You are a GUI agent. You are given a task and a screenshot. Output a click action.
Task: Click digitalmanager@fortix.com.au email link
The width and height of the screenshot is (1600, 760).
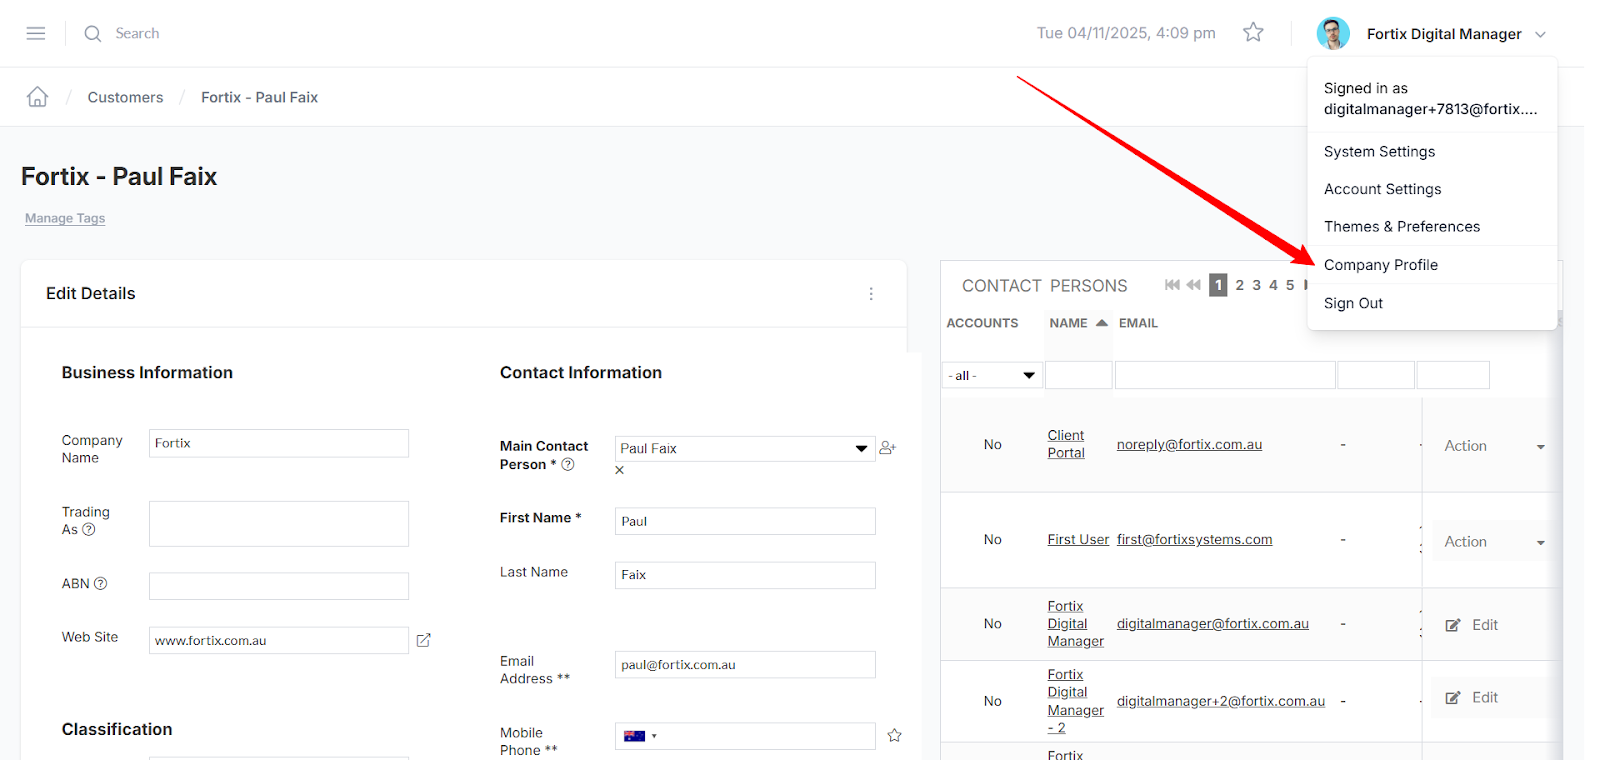click(x=1212, y=624)
